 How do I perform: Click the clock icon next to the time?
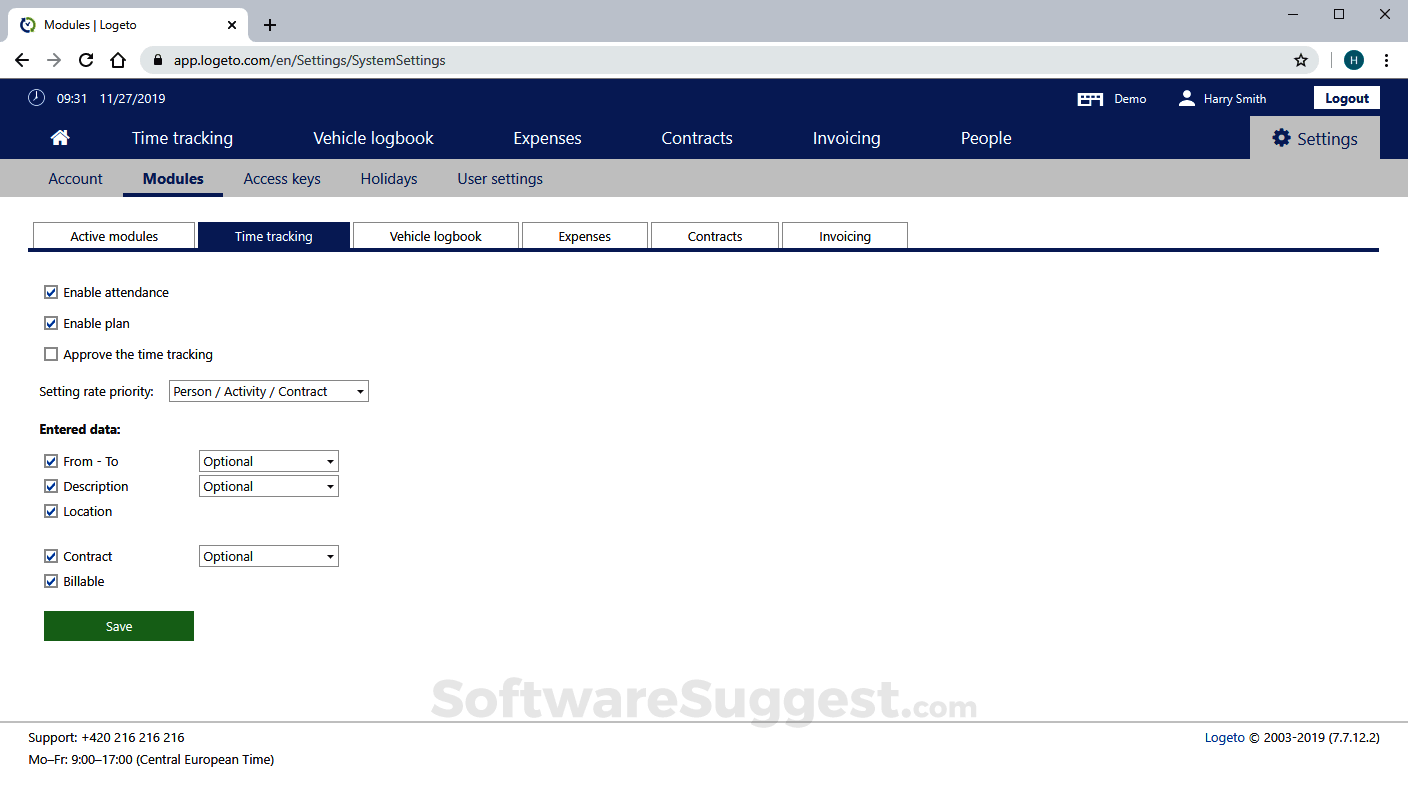point(36,97)
